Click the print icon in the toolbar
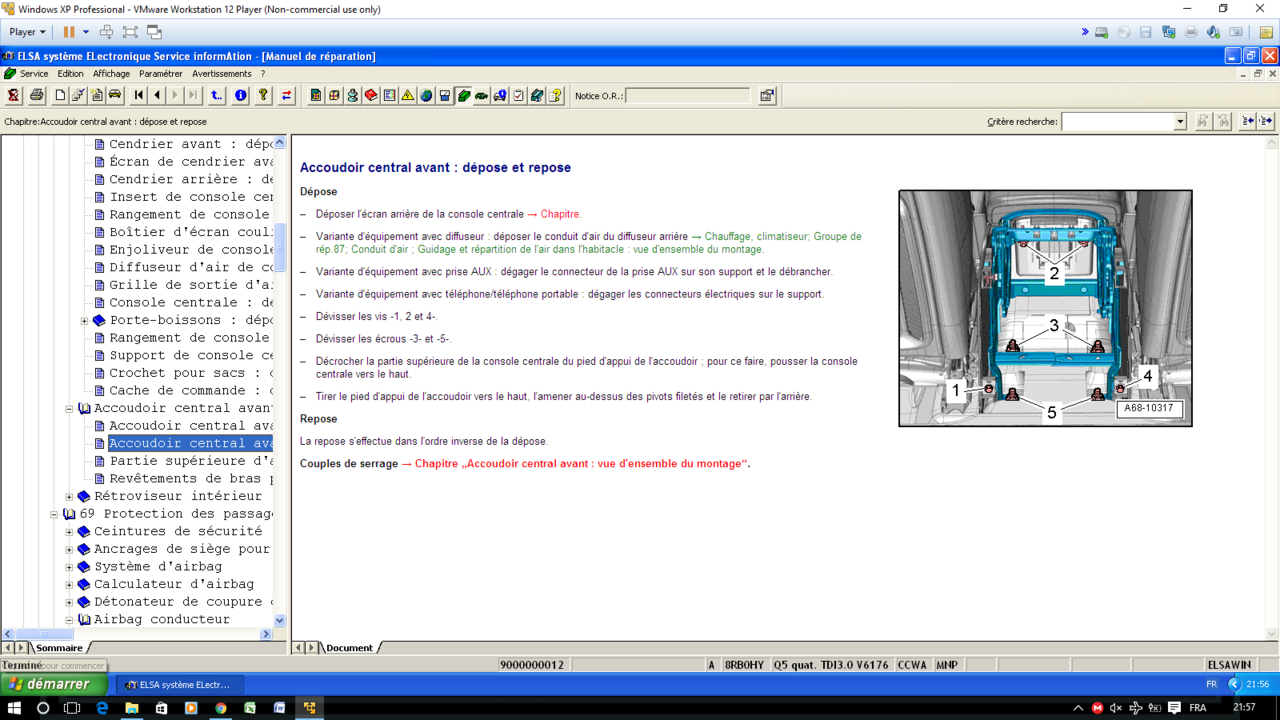The width and height of the screenshot is (1280, 720). tap(38, 95)
